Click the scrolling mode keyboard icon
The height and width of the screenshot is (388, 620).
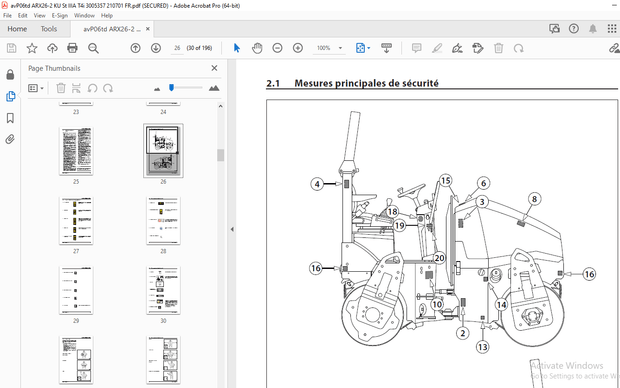click(x=386, y=48)
